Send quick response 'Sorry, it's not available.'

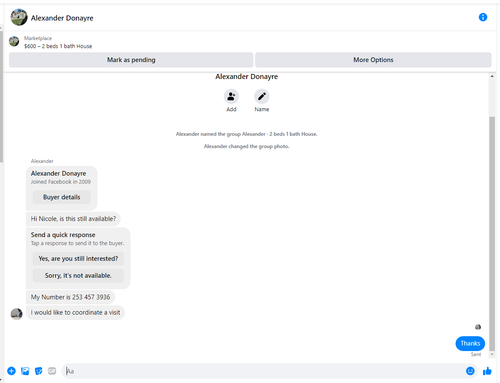click(78, 276)
